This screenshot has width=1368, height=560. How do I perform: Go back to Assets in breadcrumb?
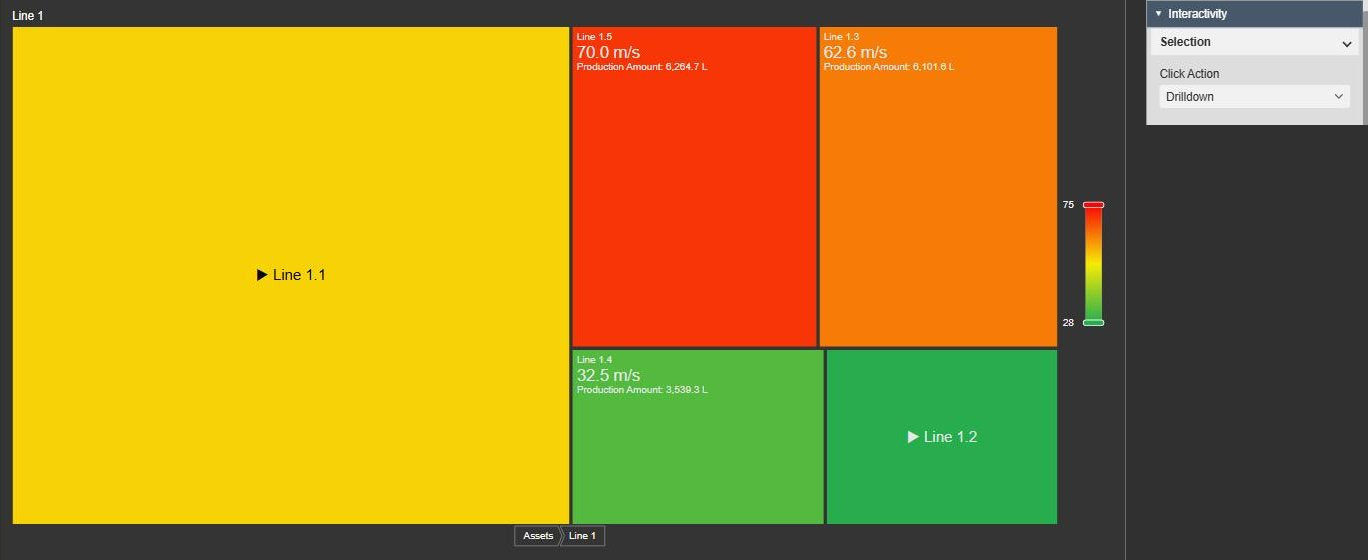538,536
